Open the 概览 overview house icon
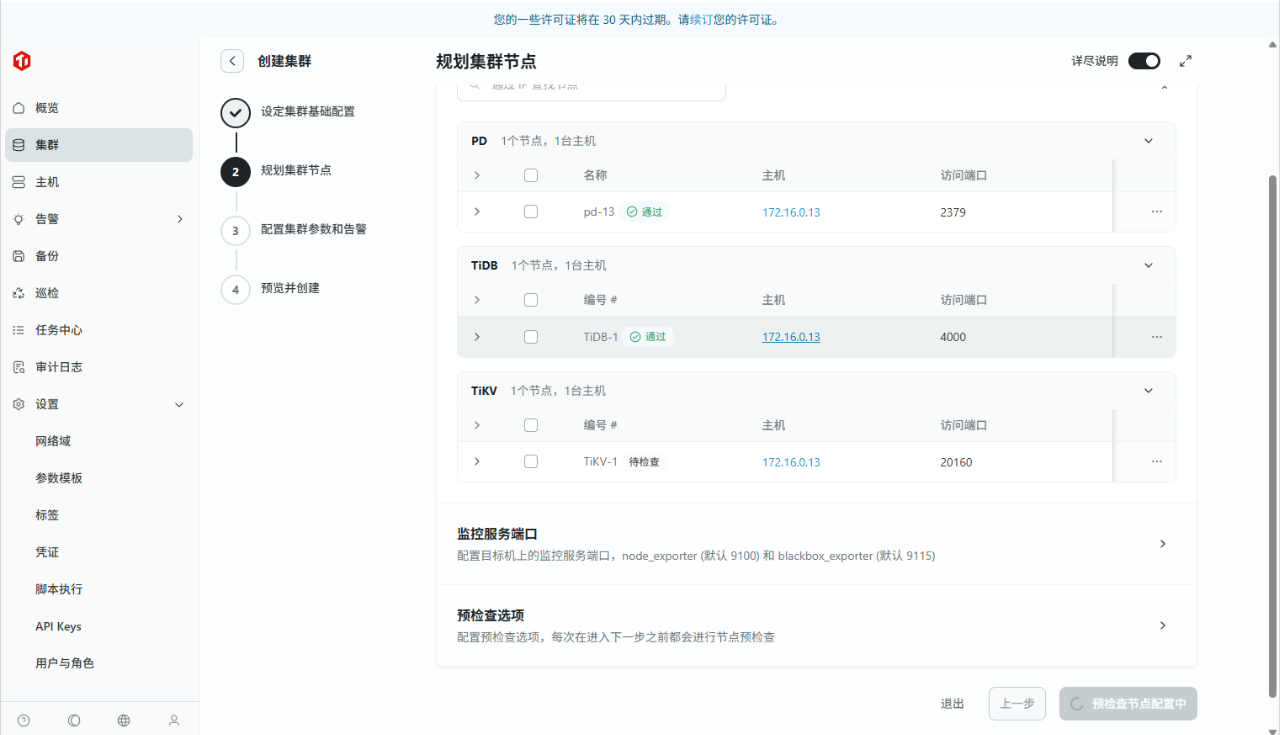Screen dimensions: 1280x735 [18, 108]
